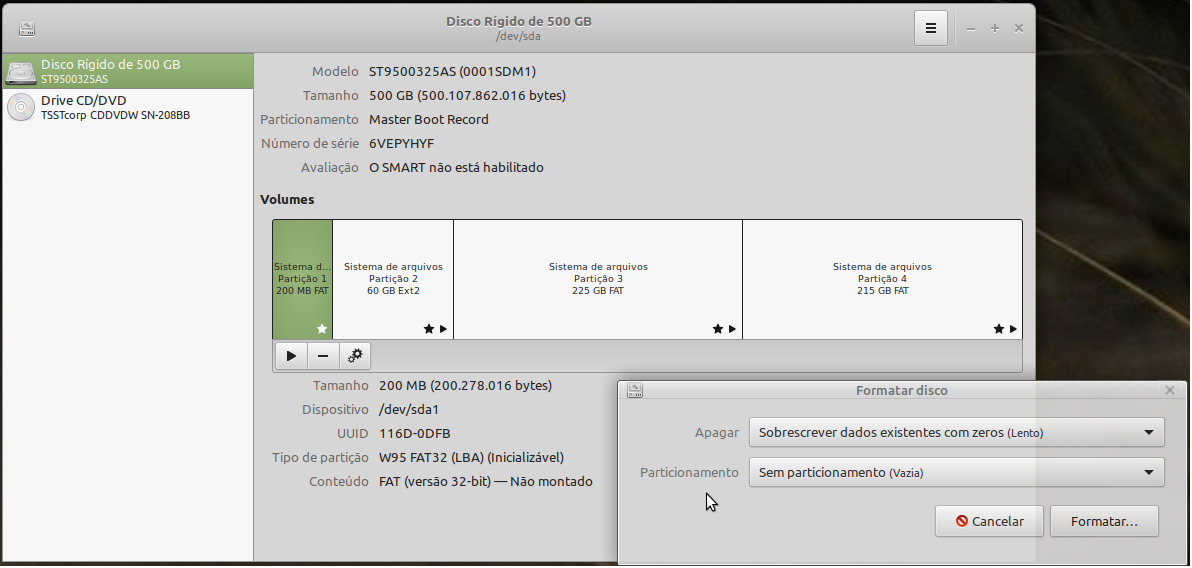
Task: Click the play arrow on Partição 2
Action: [x=443, y=329]
